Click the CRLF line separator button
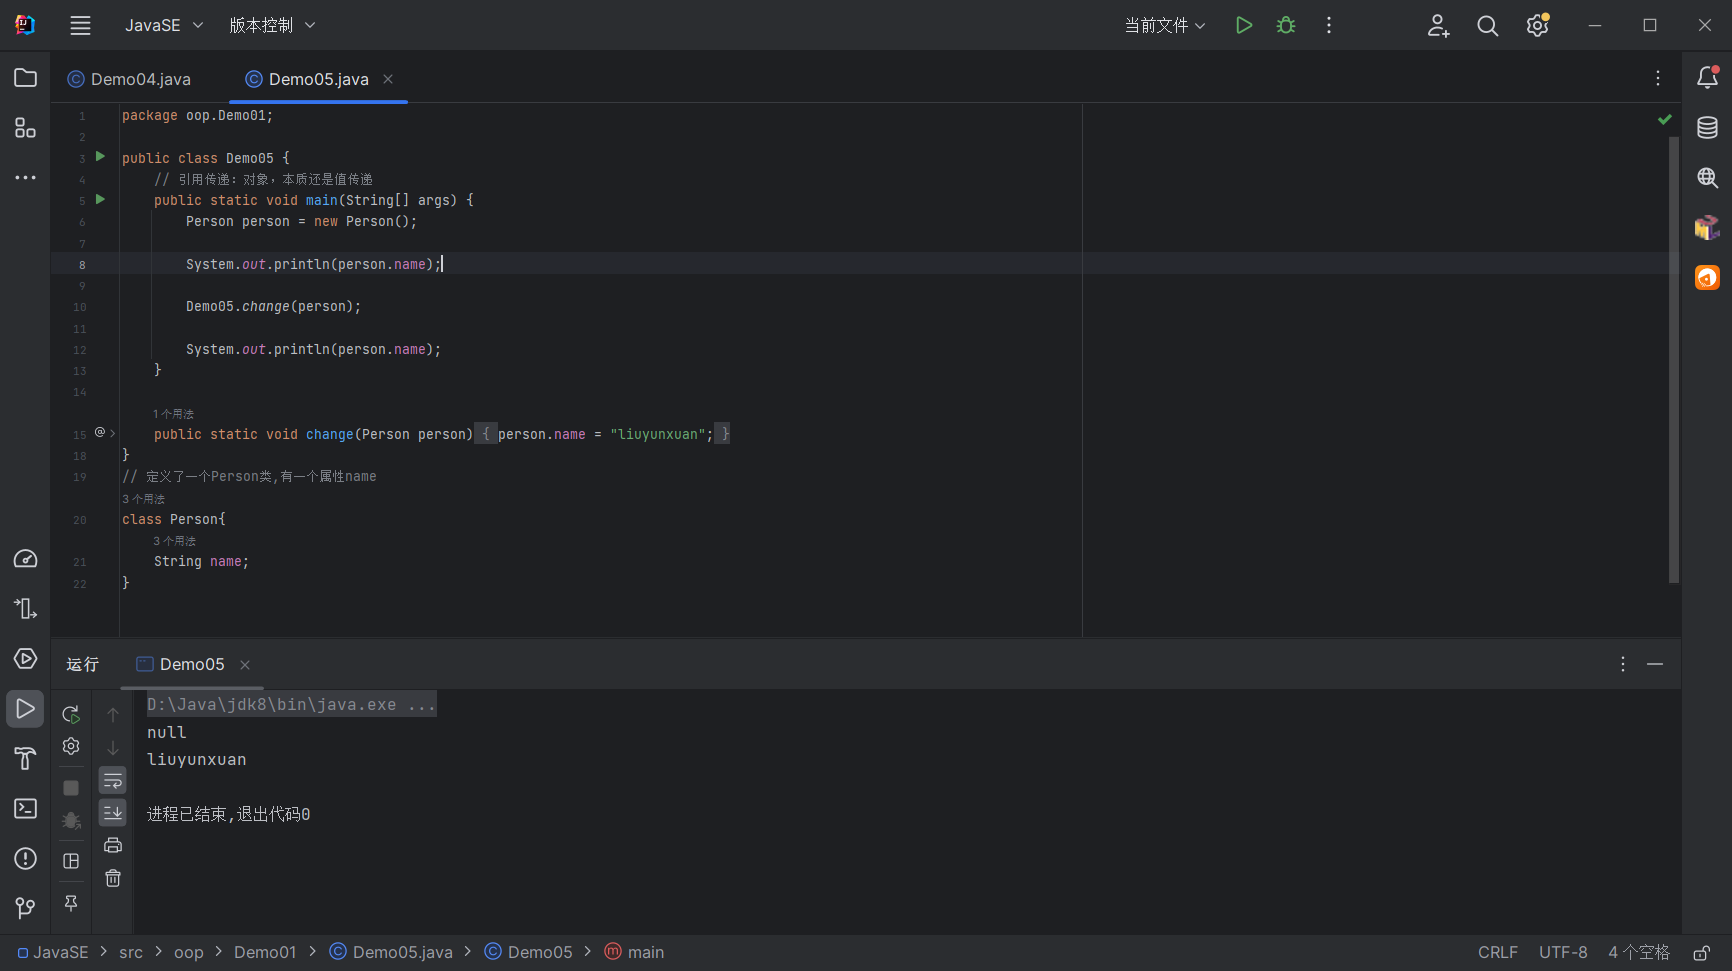Viewport: 1732px width, 971px height. [x=1497, y=953]
